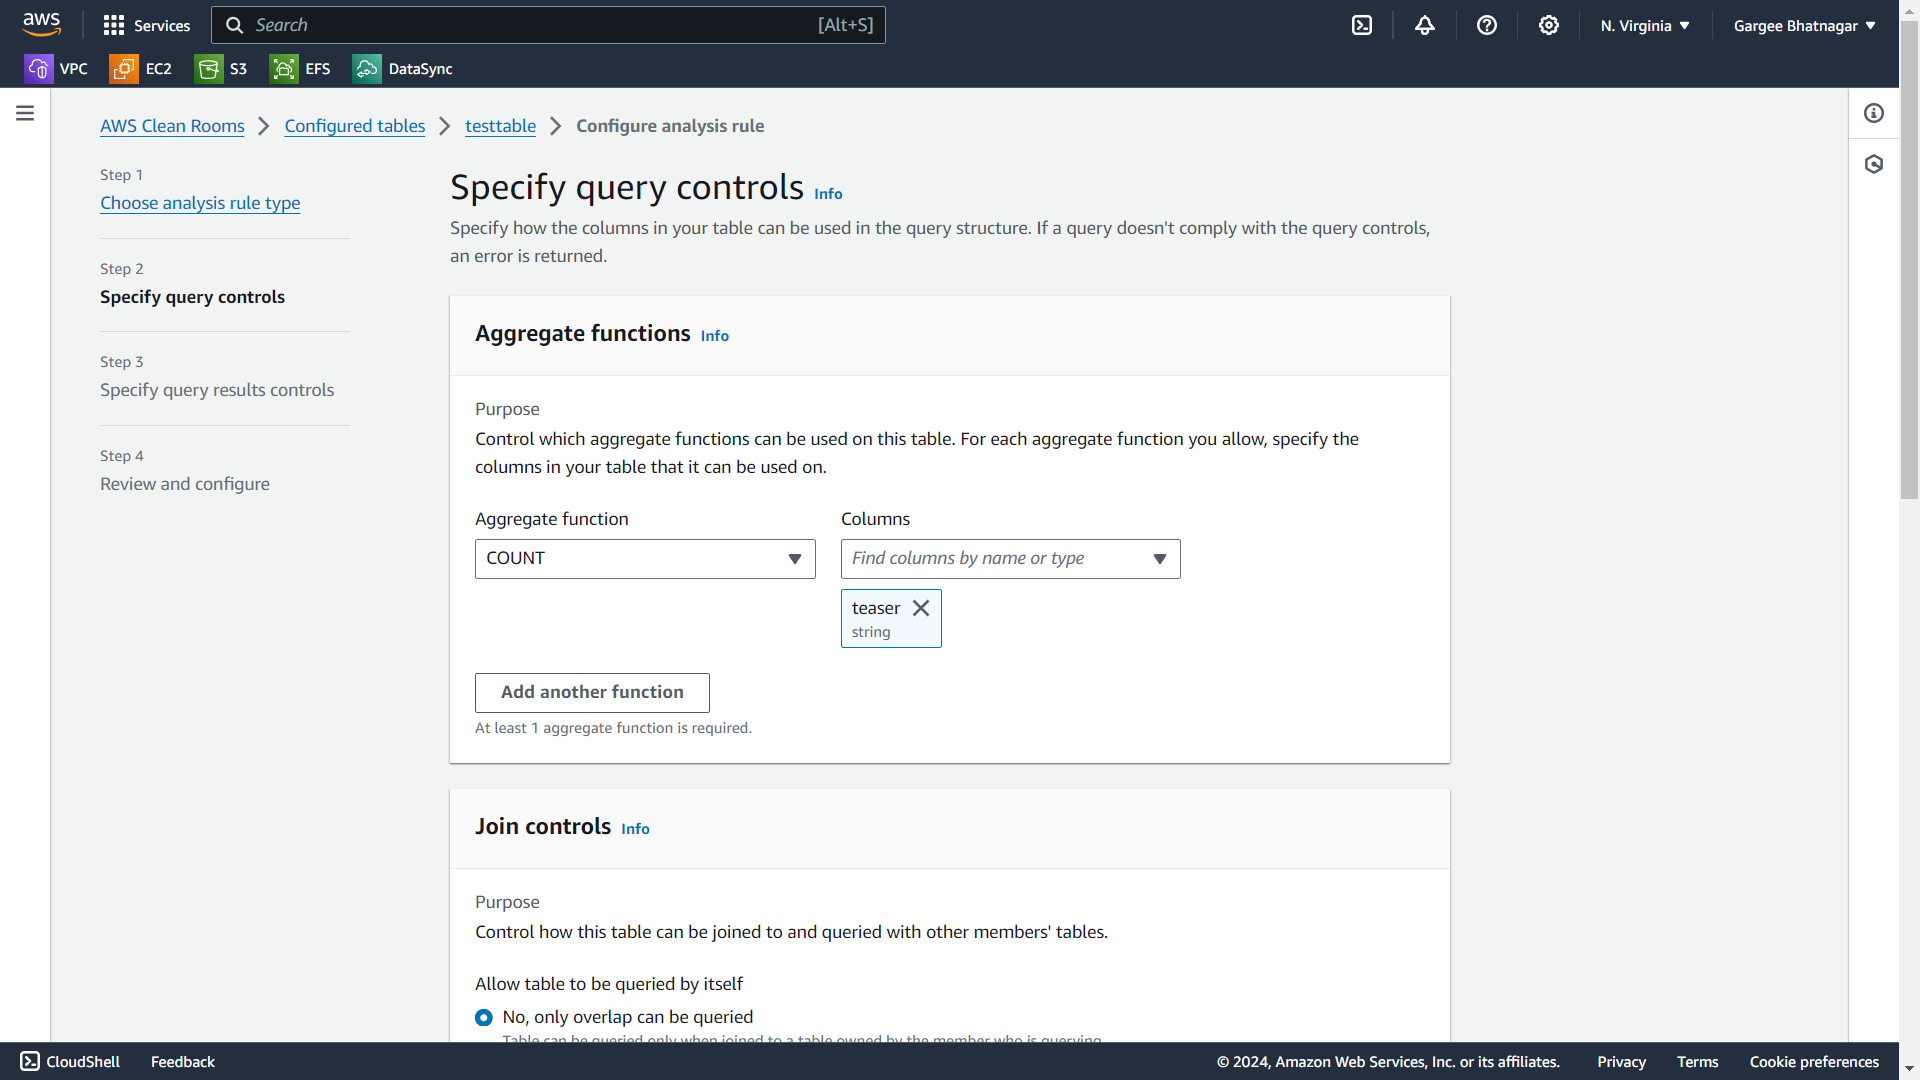Open the EC2 service shortcut icon
1920x1080 pixels.
[x=124, y=68]
